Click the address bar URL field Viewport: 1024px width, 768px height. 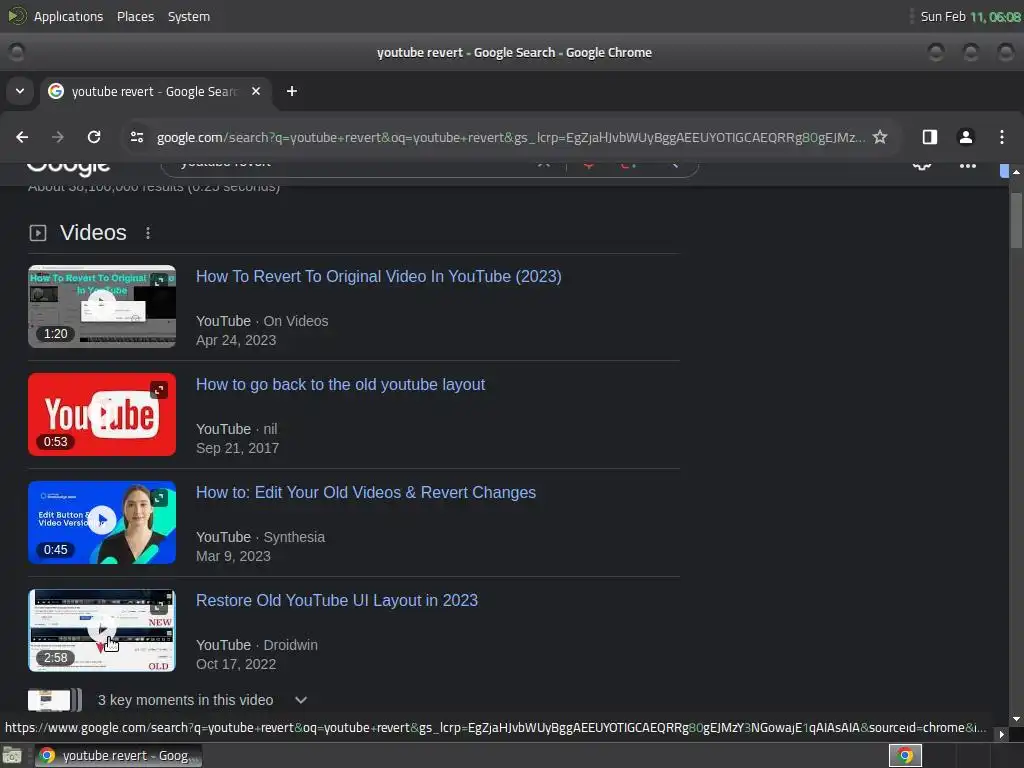pos(510,137)
